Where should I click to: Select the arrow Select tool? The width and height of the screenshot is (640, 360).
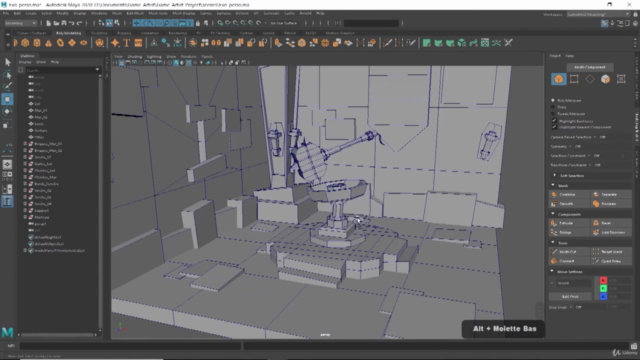click(x=7, y=62)
